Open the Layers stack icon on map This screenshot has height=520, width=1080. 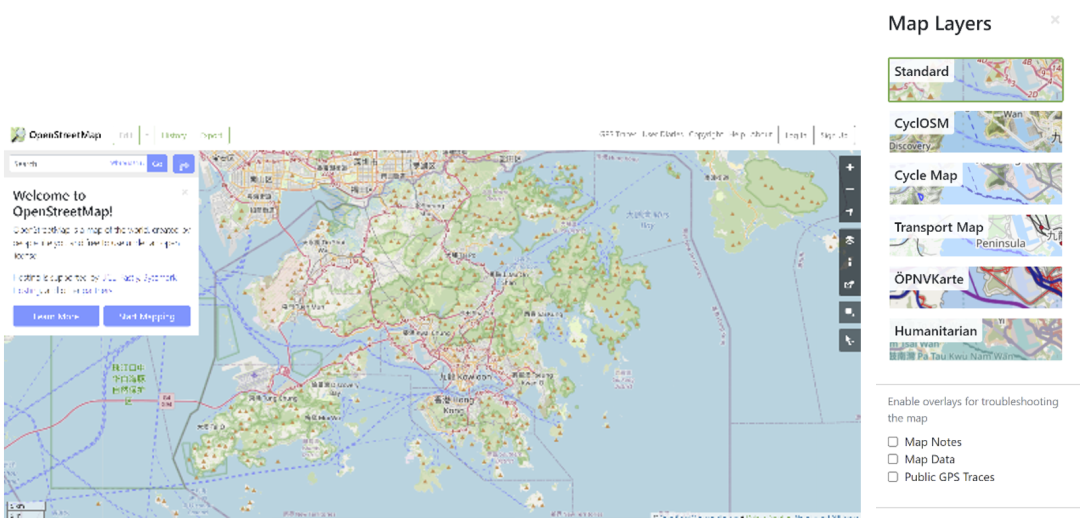point(850,240)
